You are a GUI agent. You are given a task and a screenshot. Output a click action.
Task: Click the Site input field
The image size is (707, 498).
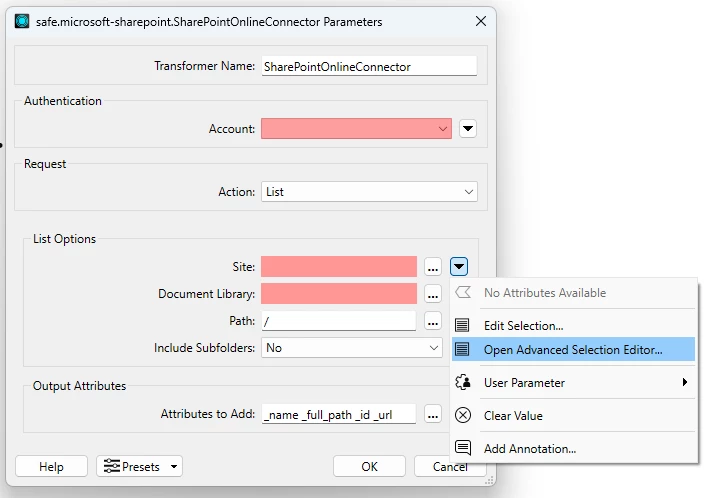339,267
